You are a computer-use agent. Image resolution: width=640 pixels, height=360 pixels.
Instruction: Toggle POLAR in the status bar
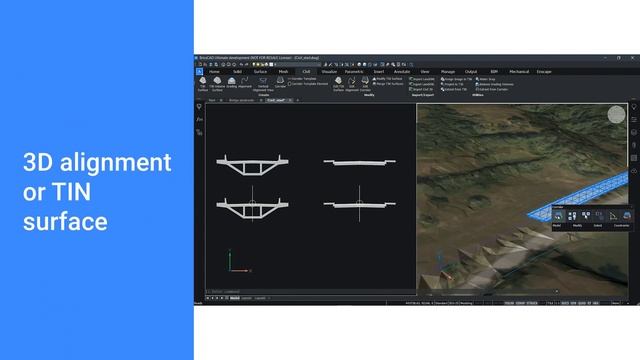tap(509, 303)
